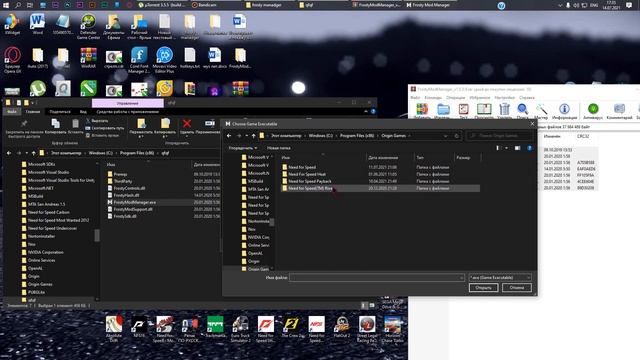The image size is (640, 360).
Task: Select Need for Speed Carbon in Explorer tree
Action: coord(48,212)
